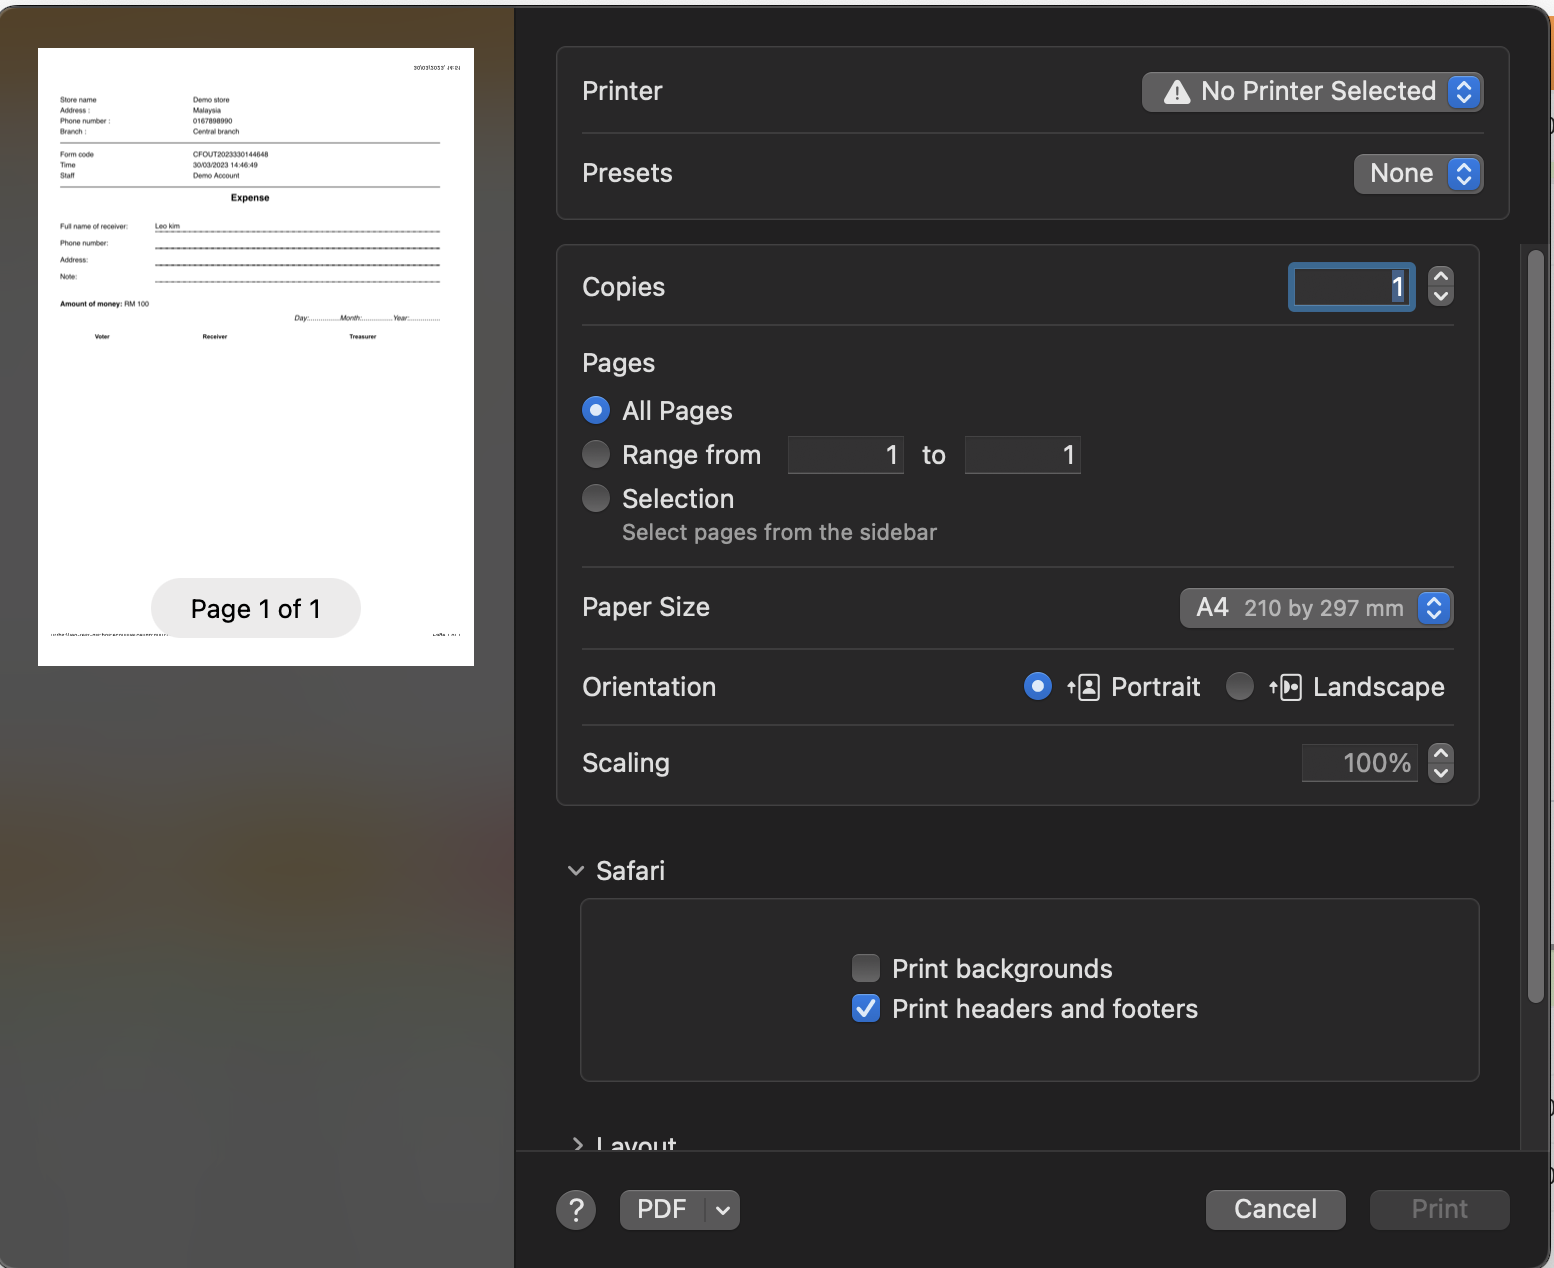Screen dimensions: 1554x1268
Task: Open the No Printer Selected dropdown
Action: pyautogui.click(x=1312, y=92)
